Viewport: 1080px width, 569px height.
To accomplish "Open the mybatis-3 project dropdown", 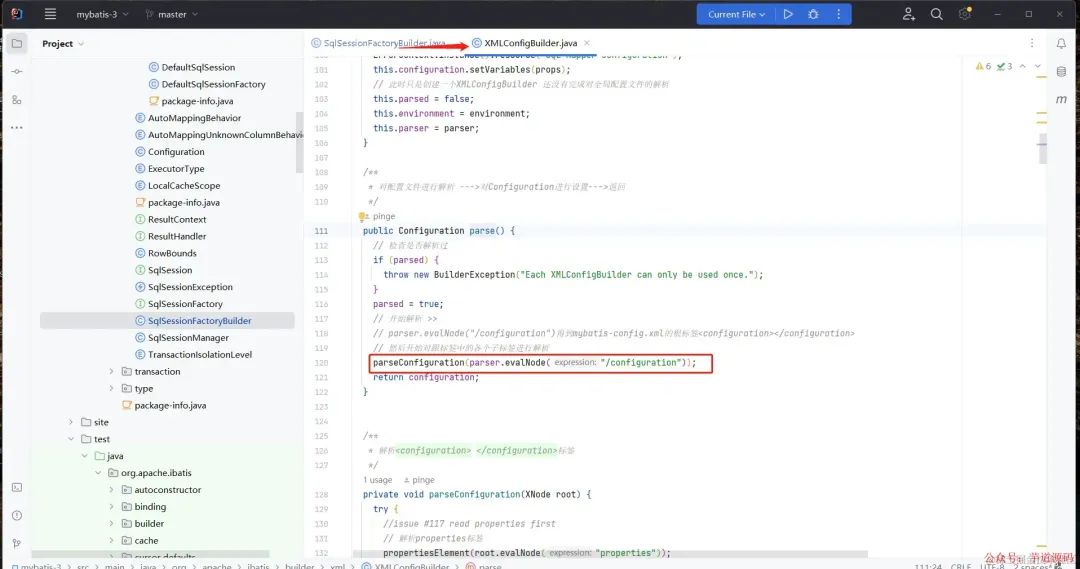I will click(102, 14).
